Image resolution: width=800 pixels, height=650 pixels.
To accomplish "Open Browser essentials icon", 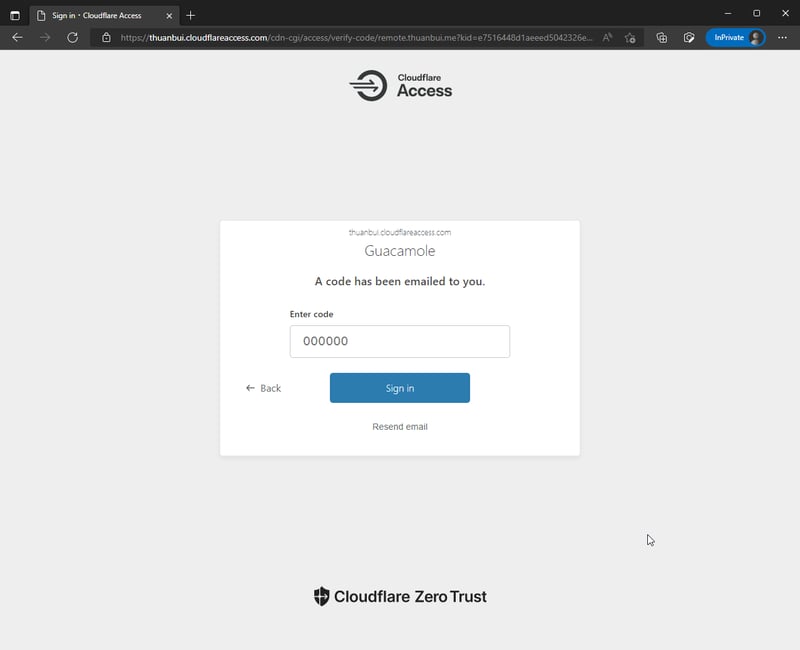I will point(689,37).
